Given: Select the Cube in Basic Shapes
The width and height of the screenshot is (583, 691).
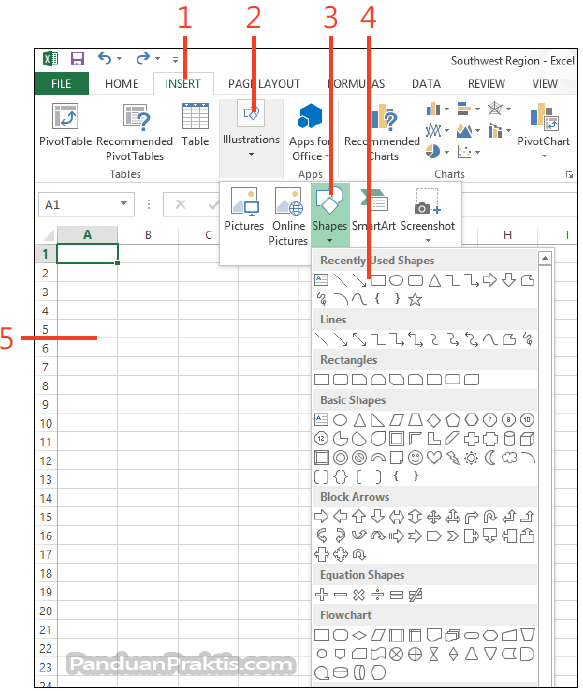Looking at the screenshot, I should tap(527, 439).
